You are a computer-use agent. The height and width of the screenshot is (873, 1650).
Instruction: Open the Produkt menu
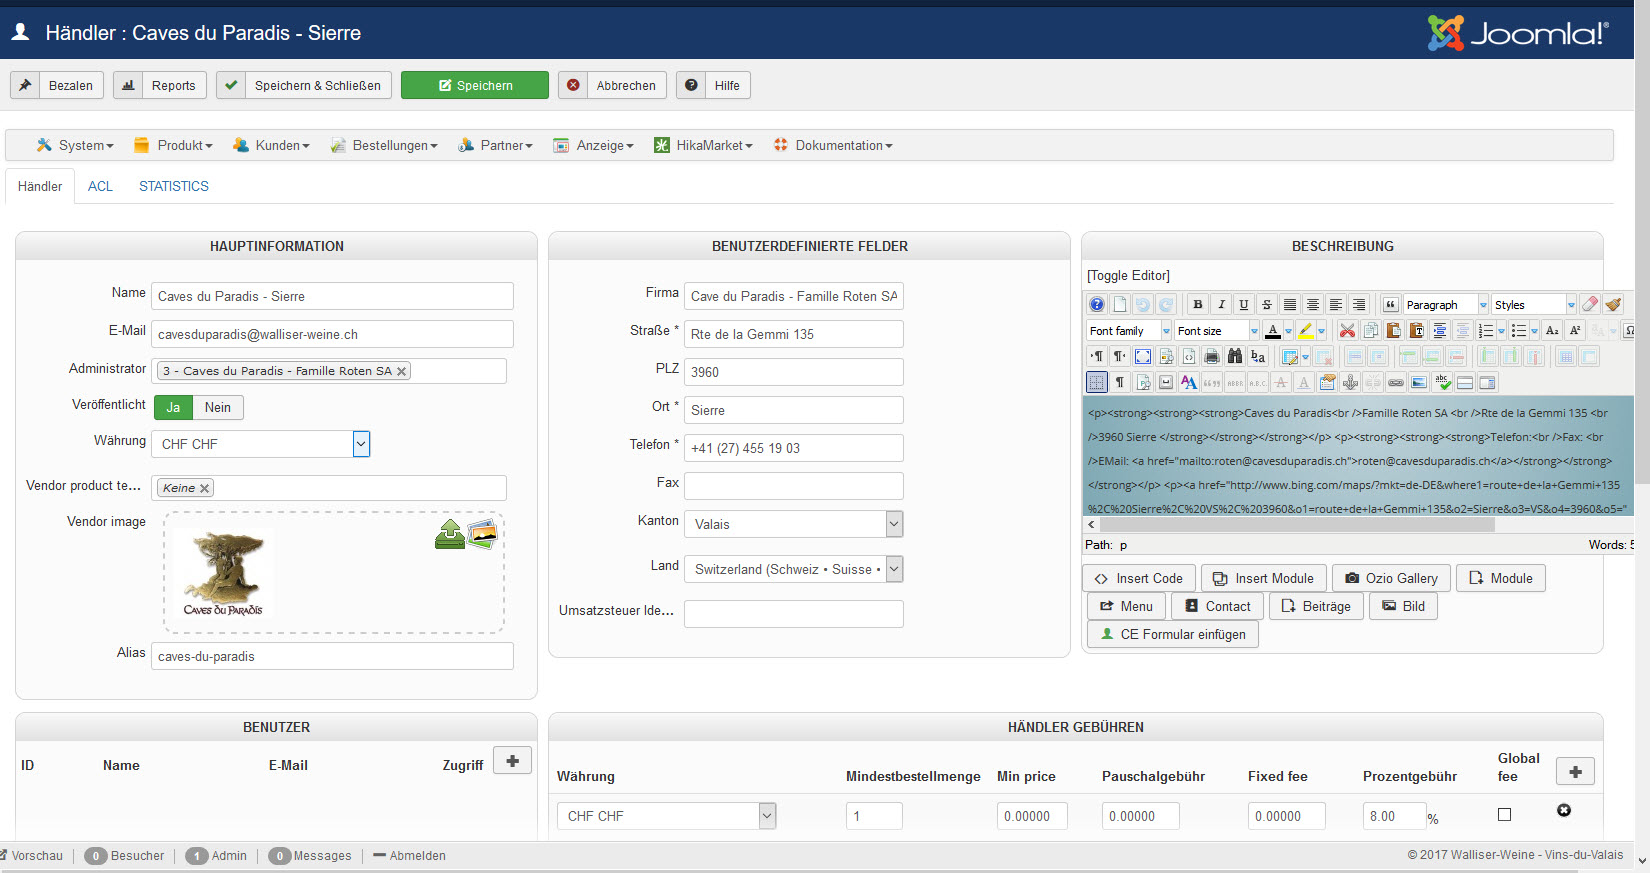[x=173, y=146]
